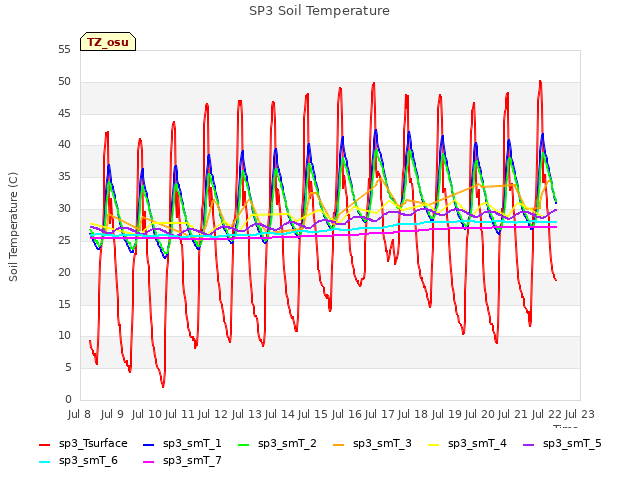Click blue sp3_smT_1 legend swatch
Image resolution: width=640 pixels, height=480 pixels.
point(149,444)
